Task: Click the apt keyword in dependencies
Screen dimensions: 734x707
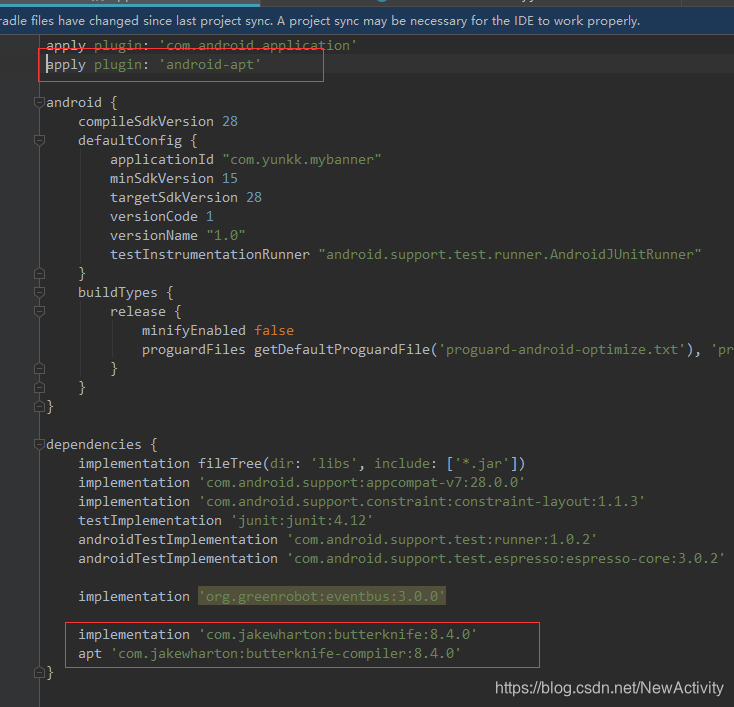Action: pyautogui.click(x=90, y=654)
